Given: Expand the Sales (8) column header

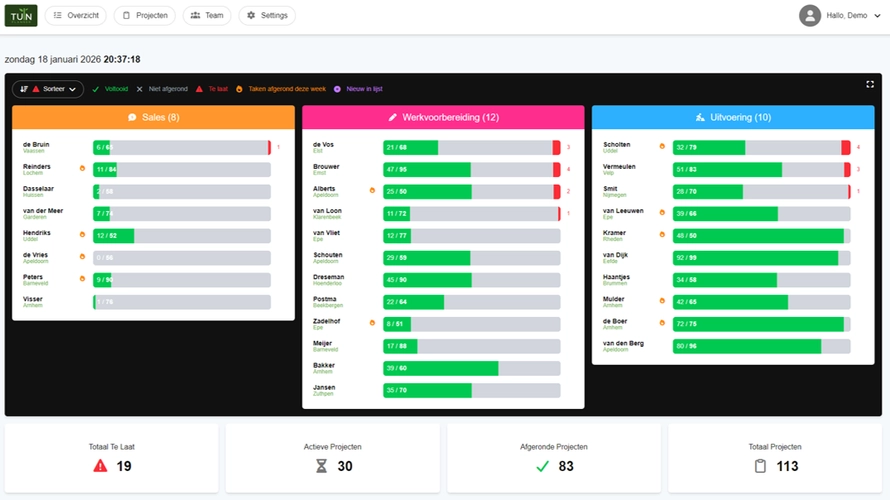Looking at the screenshot, I should [153, 117].
